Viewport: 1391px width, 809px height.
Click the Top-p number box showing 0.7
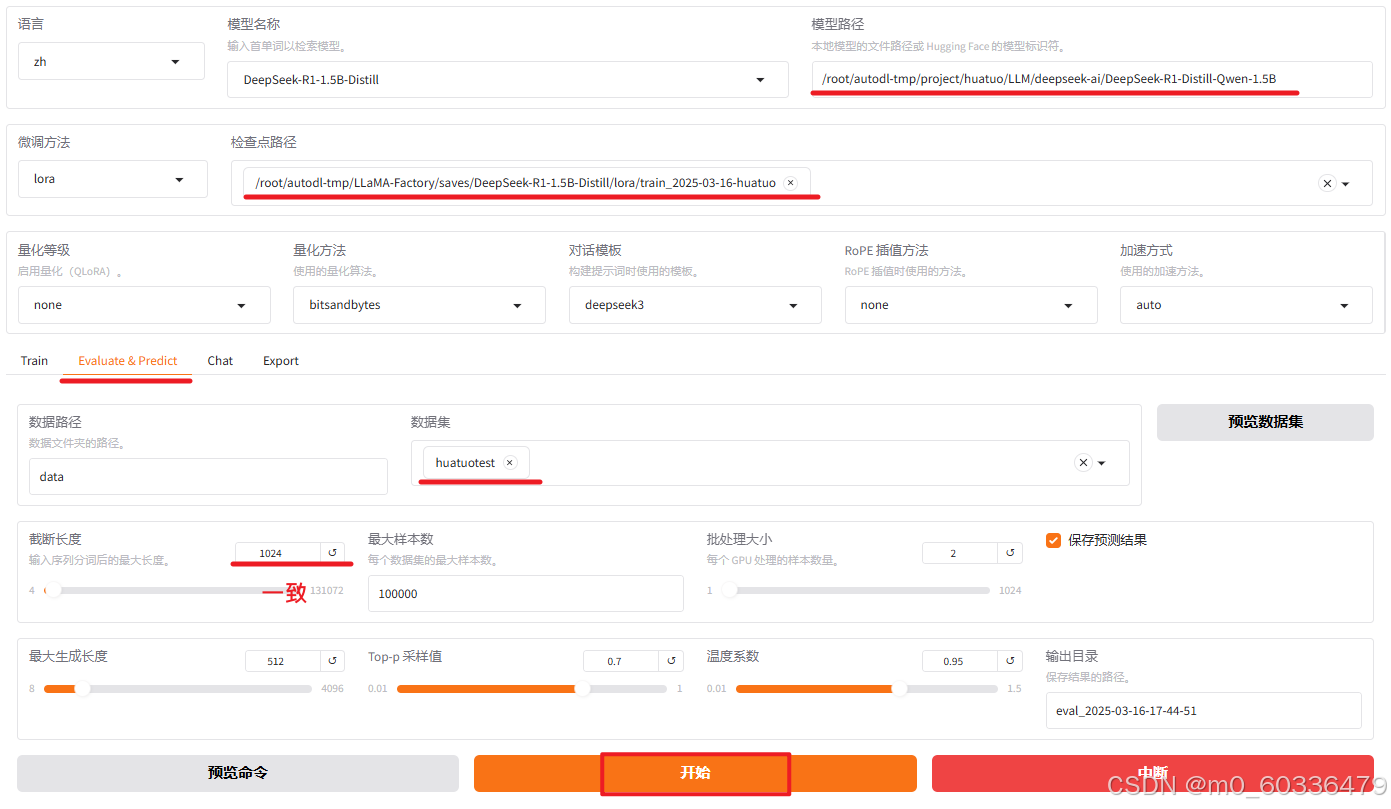pos(621,661)
